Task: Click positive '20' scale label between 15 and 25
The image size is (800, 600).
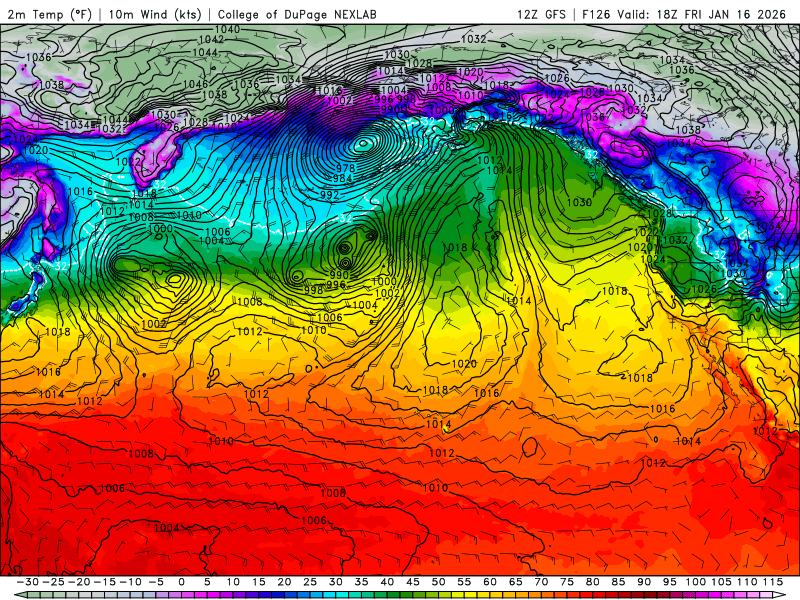Action: coord(284,582)
